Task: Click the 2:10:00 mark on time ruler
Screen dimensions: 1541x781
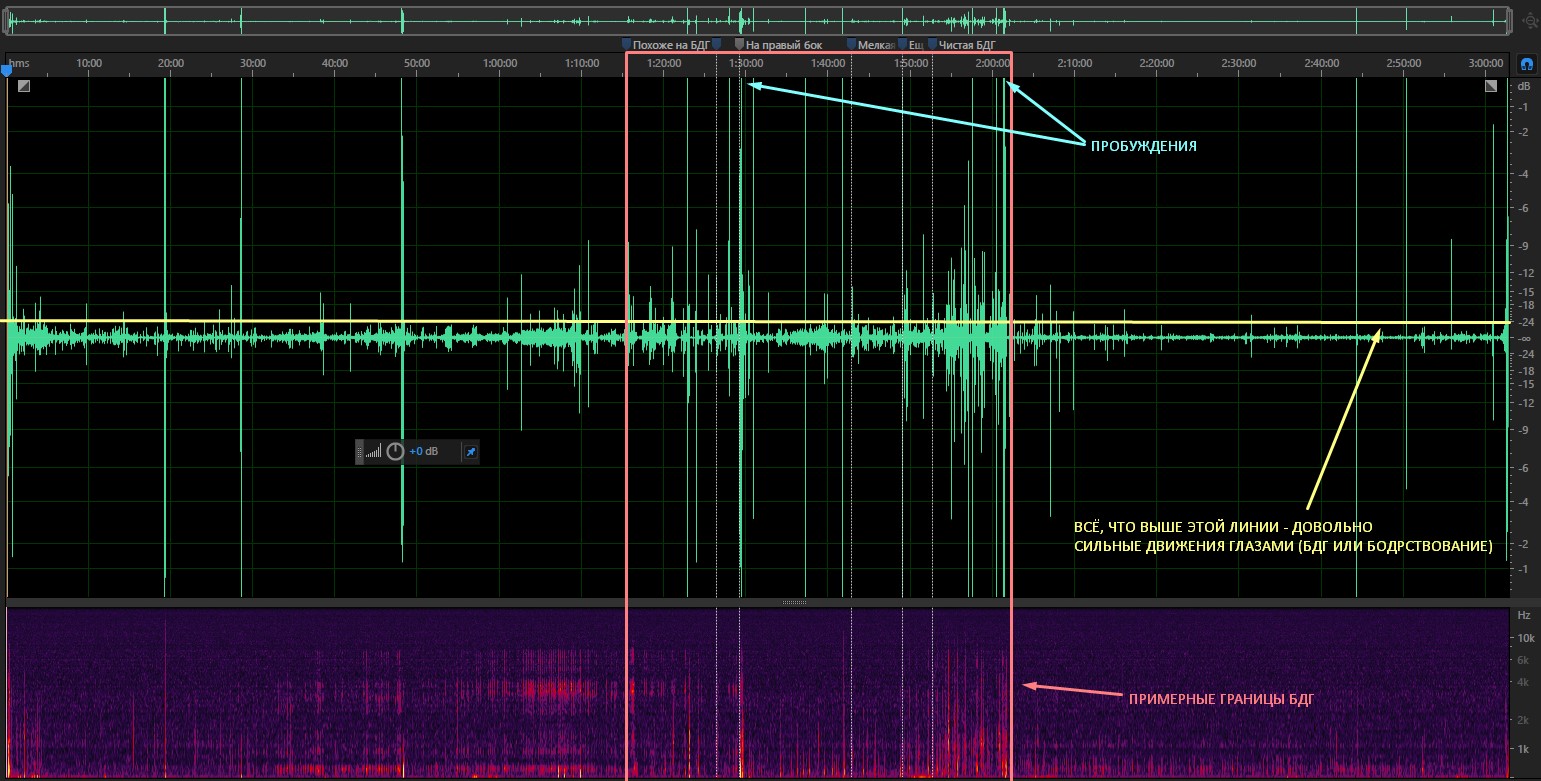Action: pyautogui.click(x=1075, y=63)
